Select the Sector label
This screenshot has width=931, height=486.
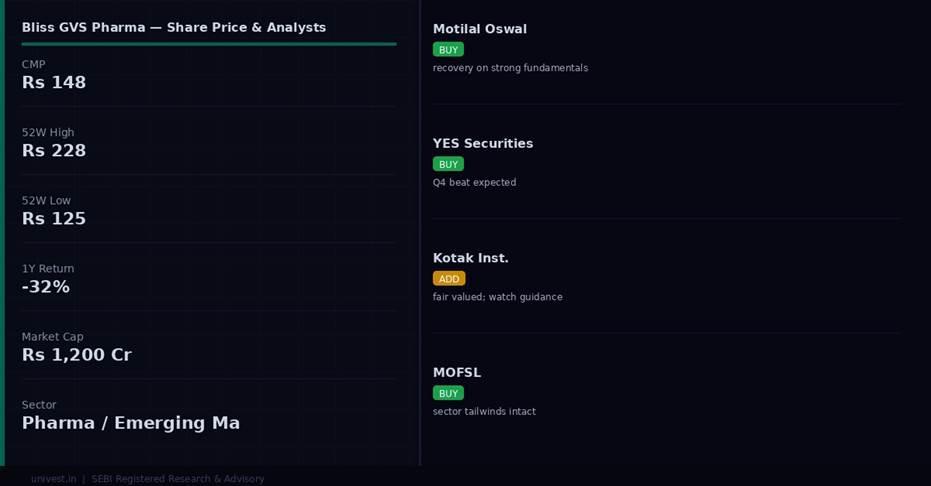[39, 405]
